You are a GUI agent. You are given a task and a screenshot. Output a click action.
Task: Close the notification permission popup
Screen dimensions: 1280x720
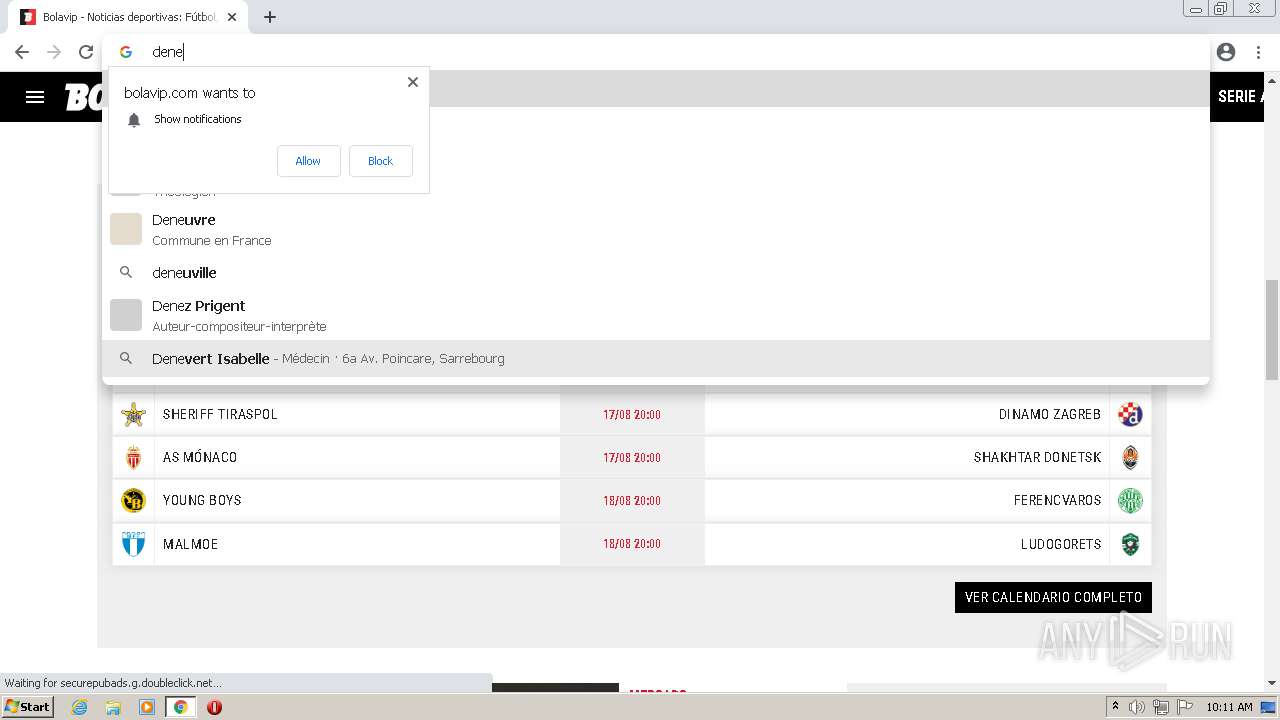click(412, 82)
